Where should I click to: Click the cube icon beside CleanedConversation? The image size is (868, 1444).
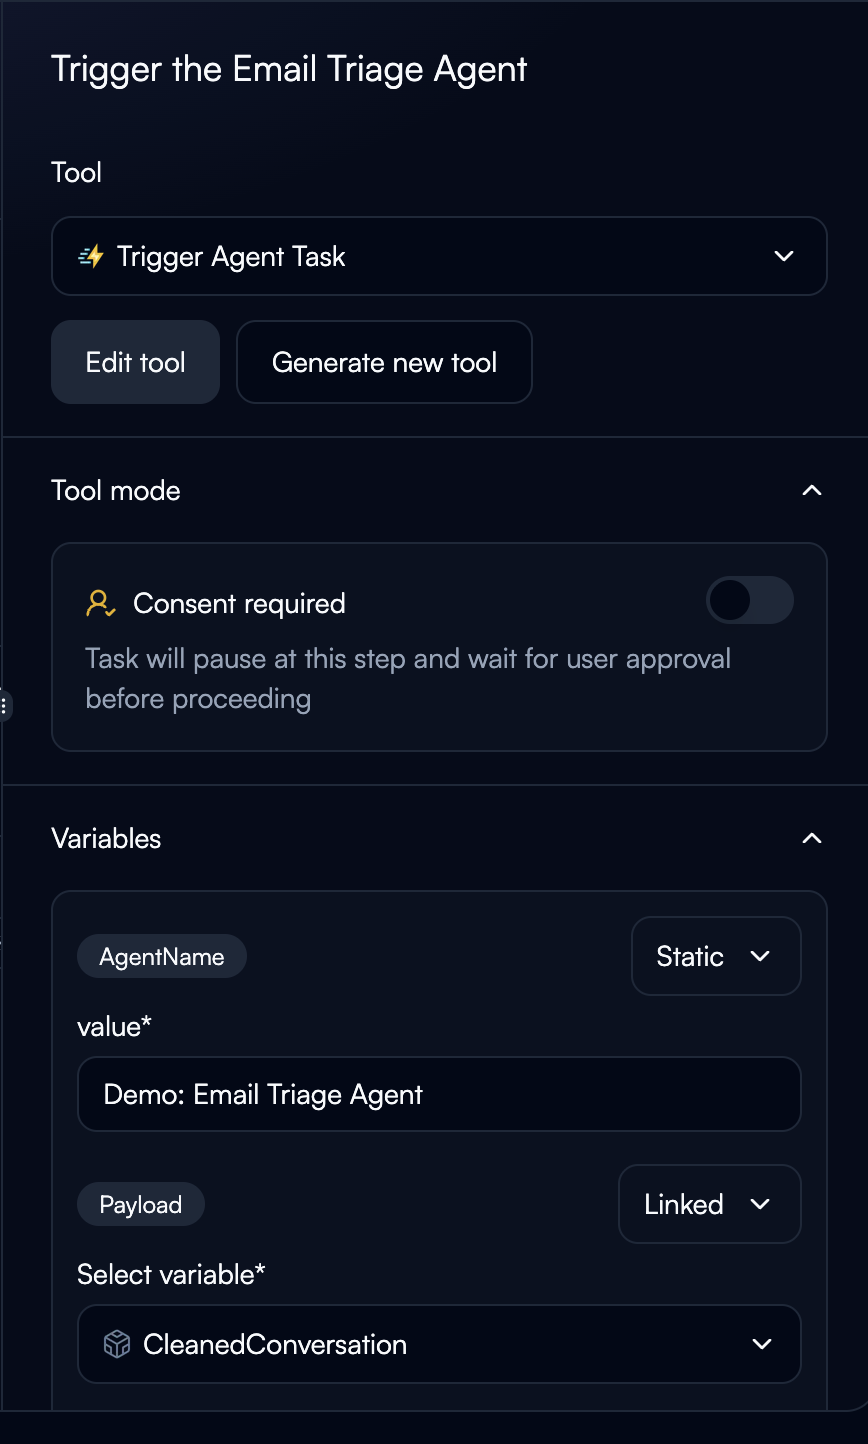pos(116,1344)
